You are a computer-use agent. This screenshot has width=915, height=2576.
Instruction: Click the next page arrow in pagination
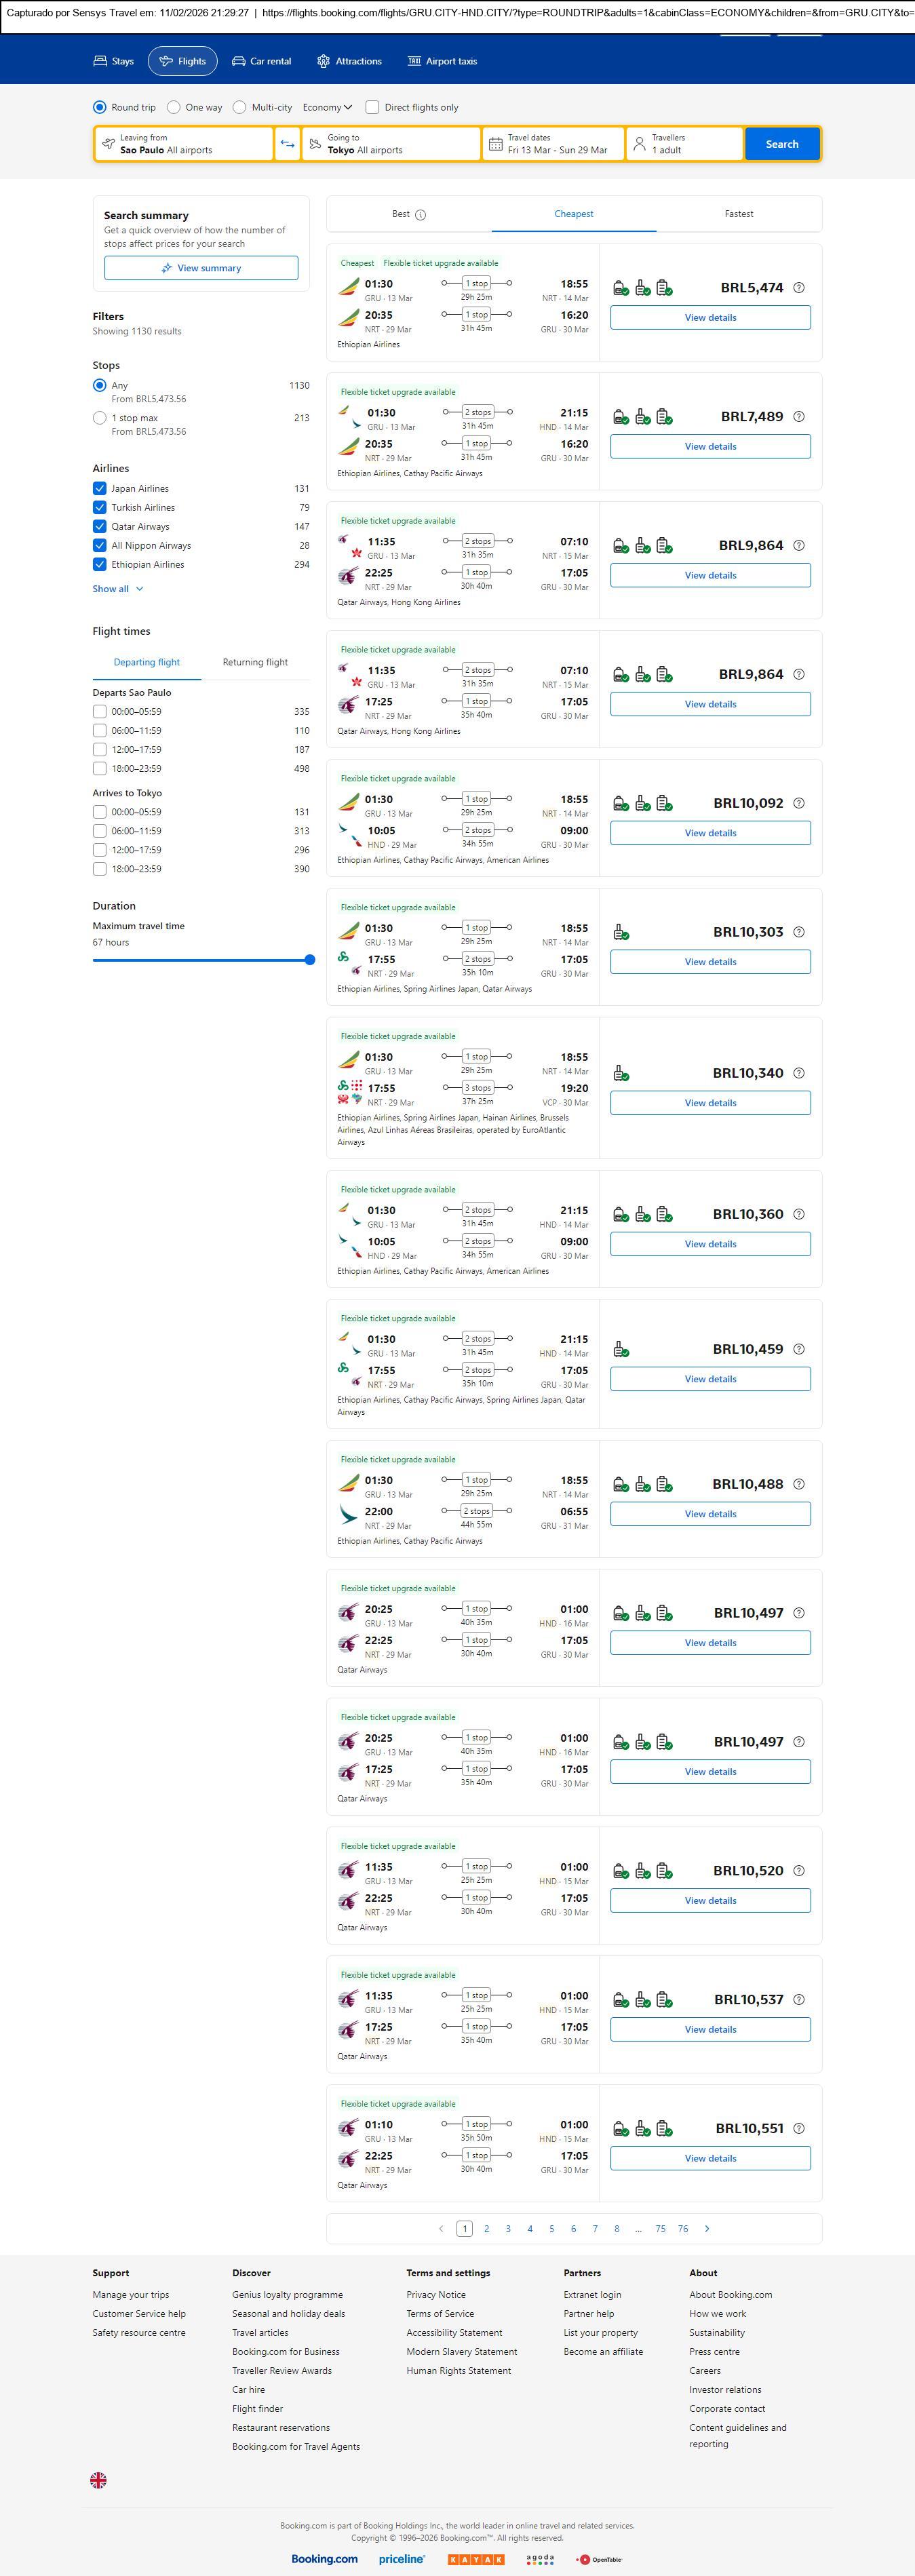click(x=707, y=2228)
